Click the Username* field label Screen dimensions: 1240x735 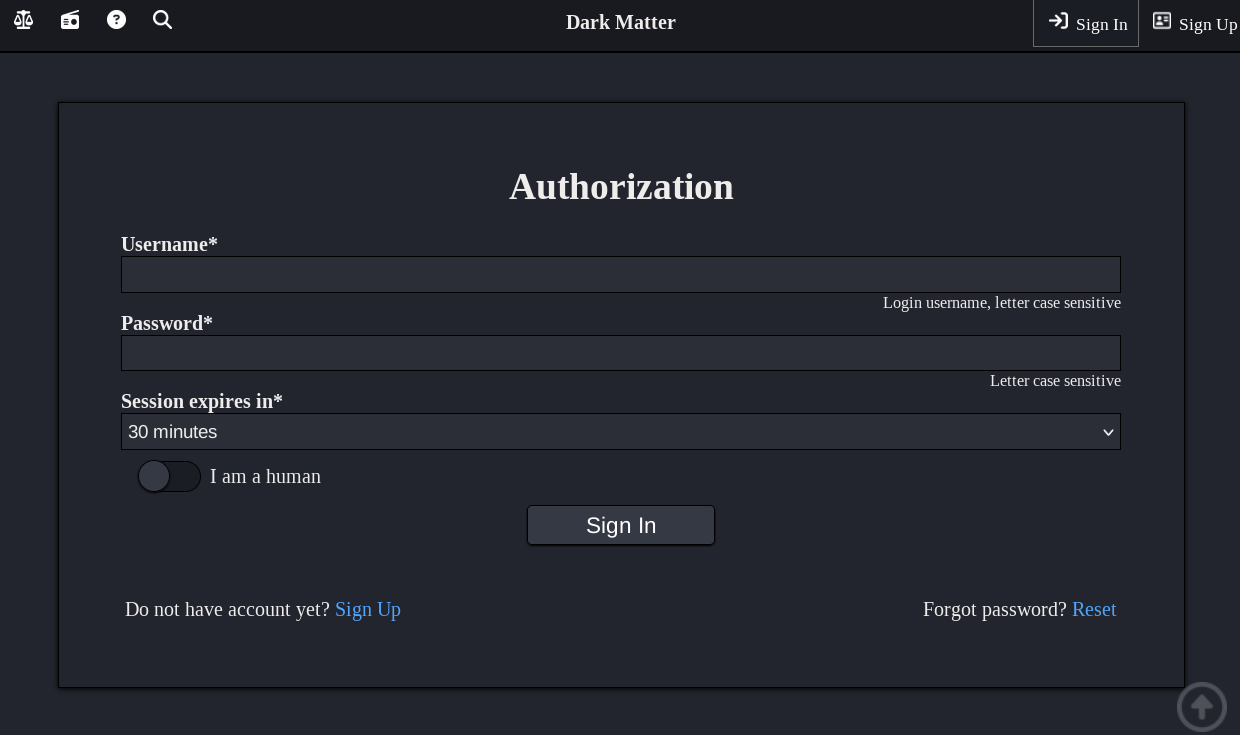(x=169, y=244)
